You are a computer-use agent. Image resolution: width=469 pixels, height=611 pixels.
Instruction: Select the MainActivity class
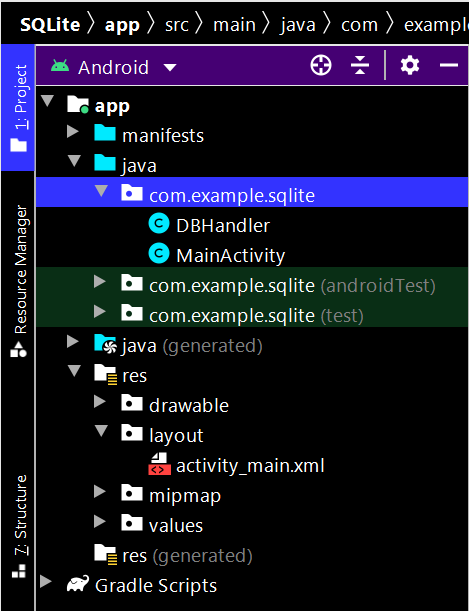click(230, 256)
